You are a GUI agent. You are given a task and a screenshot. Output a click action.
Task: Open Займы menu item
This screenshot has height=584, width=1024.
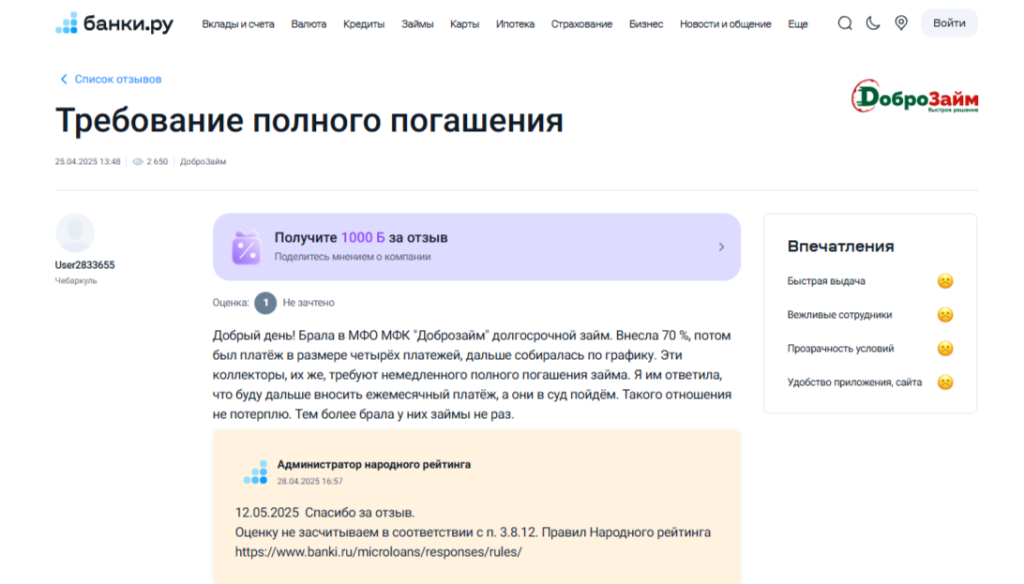coord(417,24)
